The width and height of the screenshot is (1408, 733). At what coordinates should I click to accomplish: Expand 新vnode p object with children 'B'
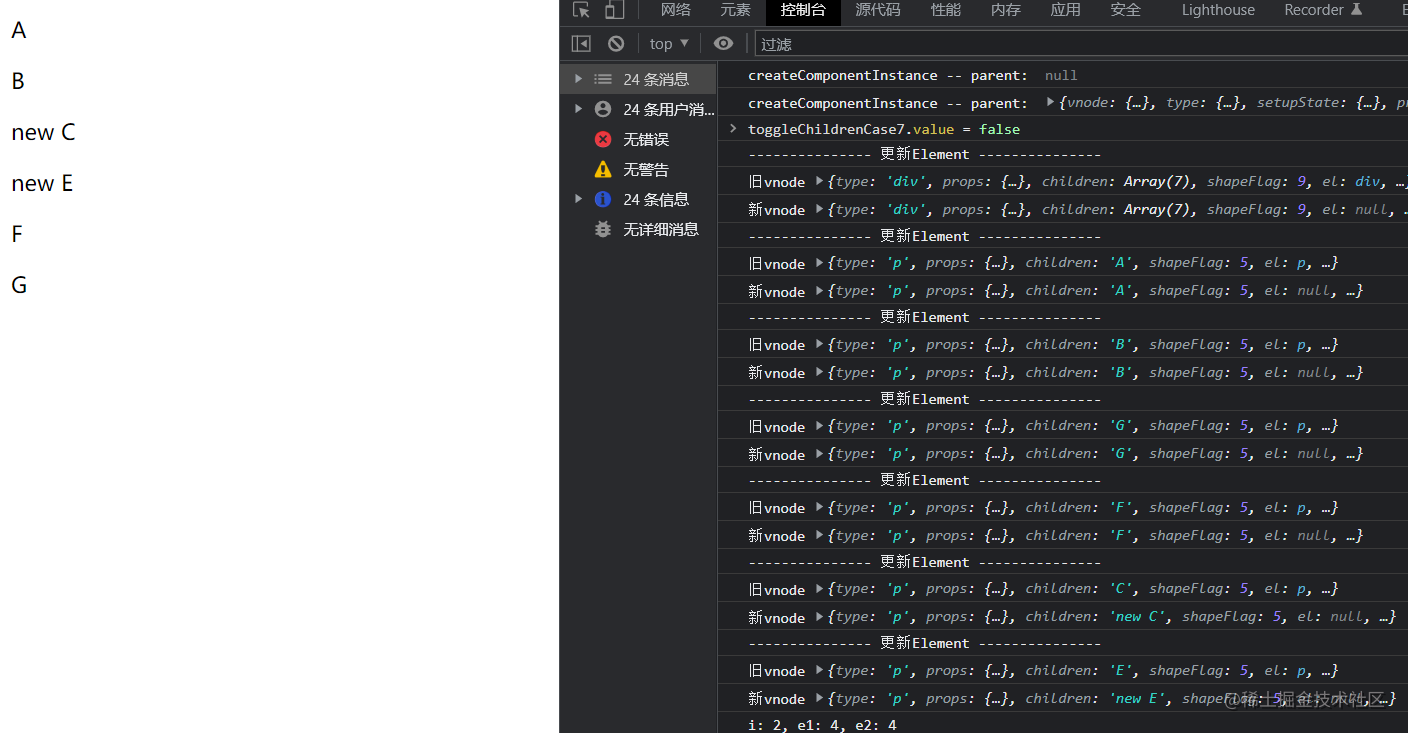point(820,372)
